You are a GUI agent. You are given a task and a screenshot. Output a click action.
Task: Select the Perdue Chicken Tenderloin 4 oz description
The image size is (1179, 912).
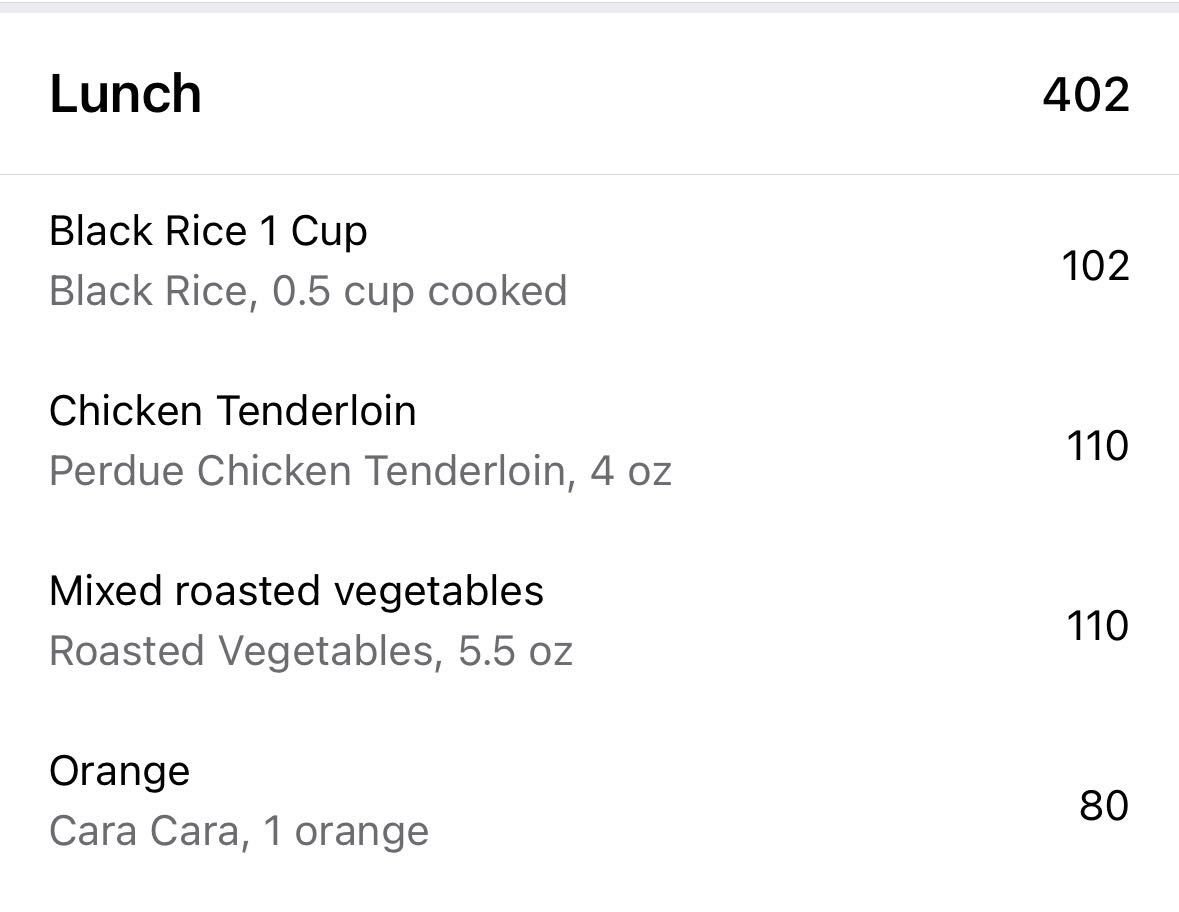coord(362,470)
